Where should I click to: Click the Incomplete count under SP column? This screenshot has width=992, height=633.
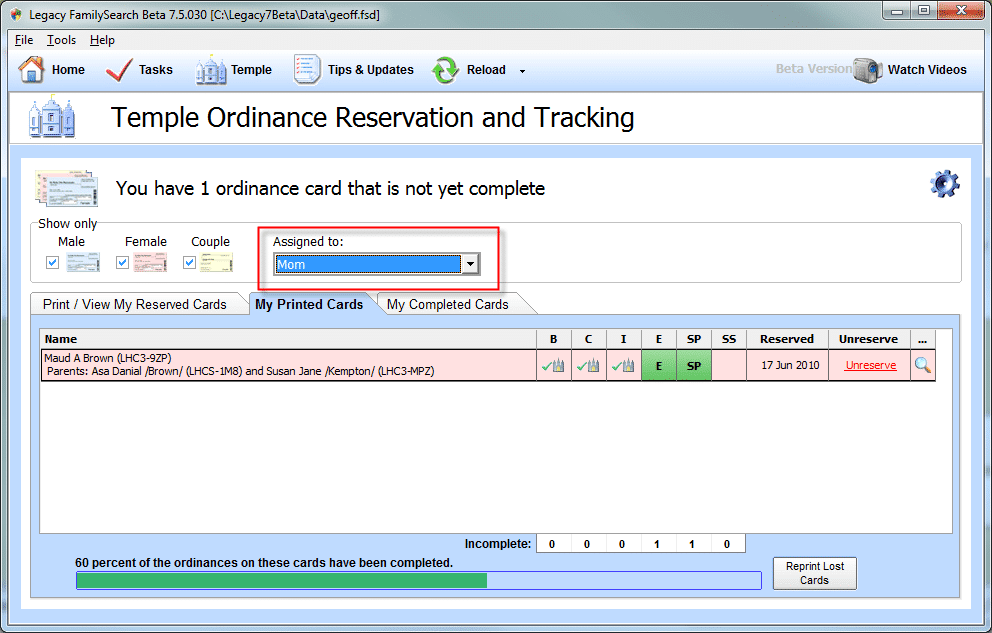pyautogui.click(x=691, y=544)
